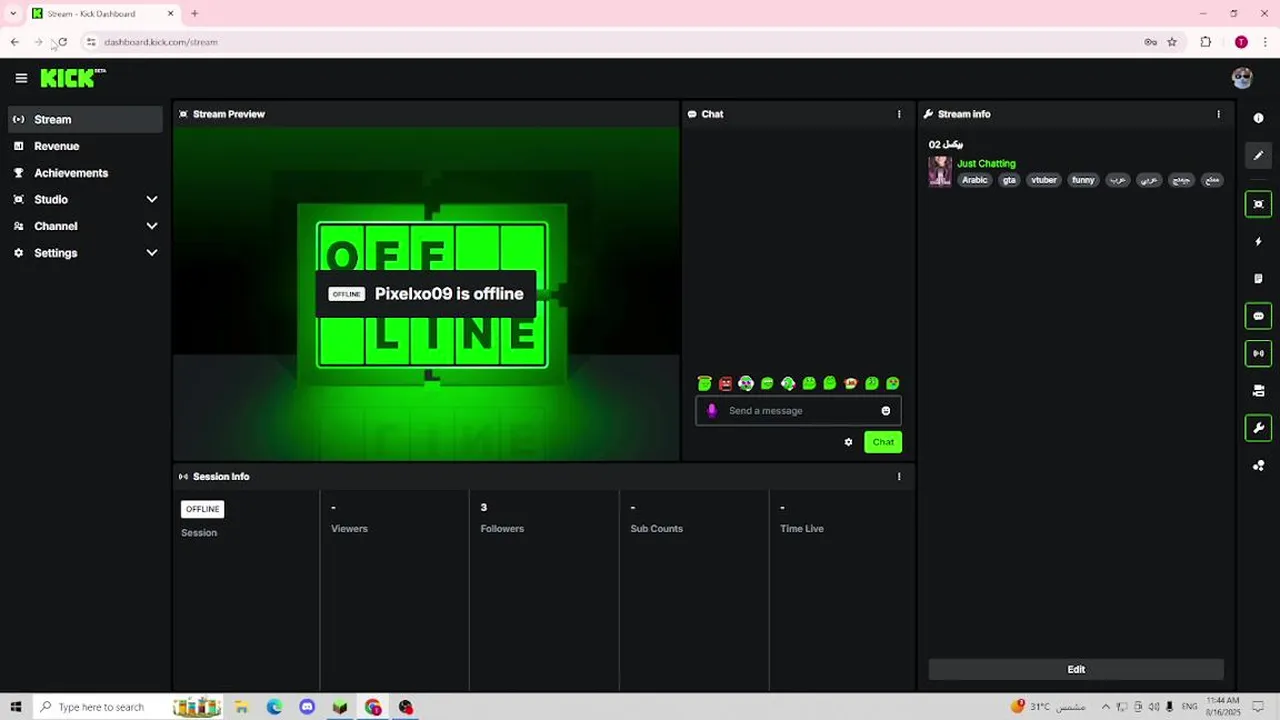Open Session Info three-dot menu
The width and height of the screenshot is (1280, 720).
tap(899, 476)
